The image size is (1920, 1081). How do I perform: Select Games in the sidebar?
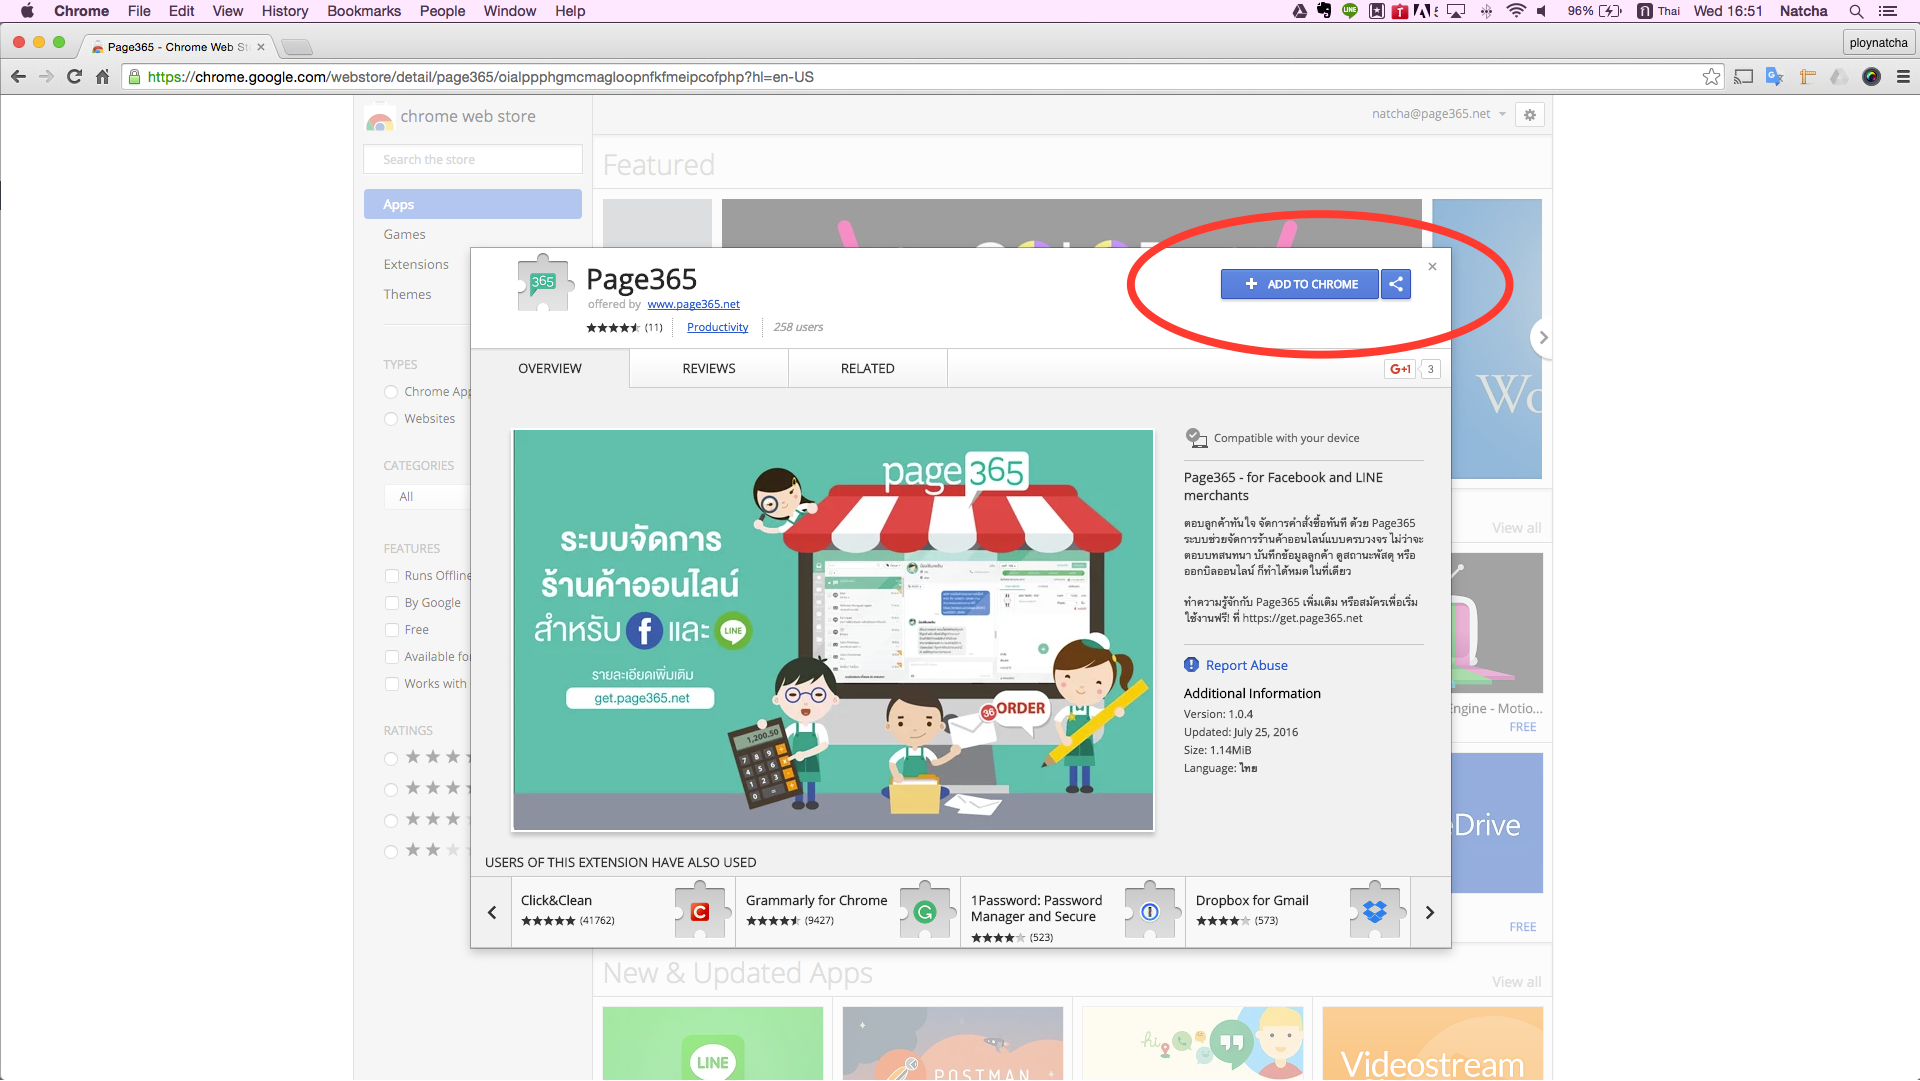(x=404, y=234)
